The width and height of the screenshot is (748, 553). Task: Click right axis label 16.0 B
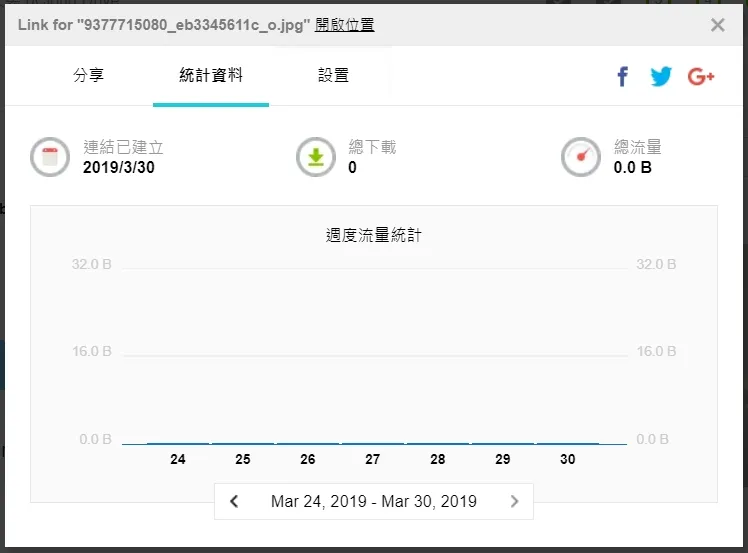click(x=656, y=352)
